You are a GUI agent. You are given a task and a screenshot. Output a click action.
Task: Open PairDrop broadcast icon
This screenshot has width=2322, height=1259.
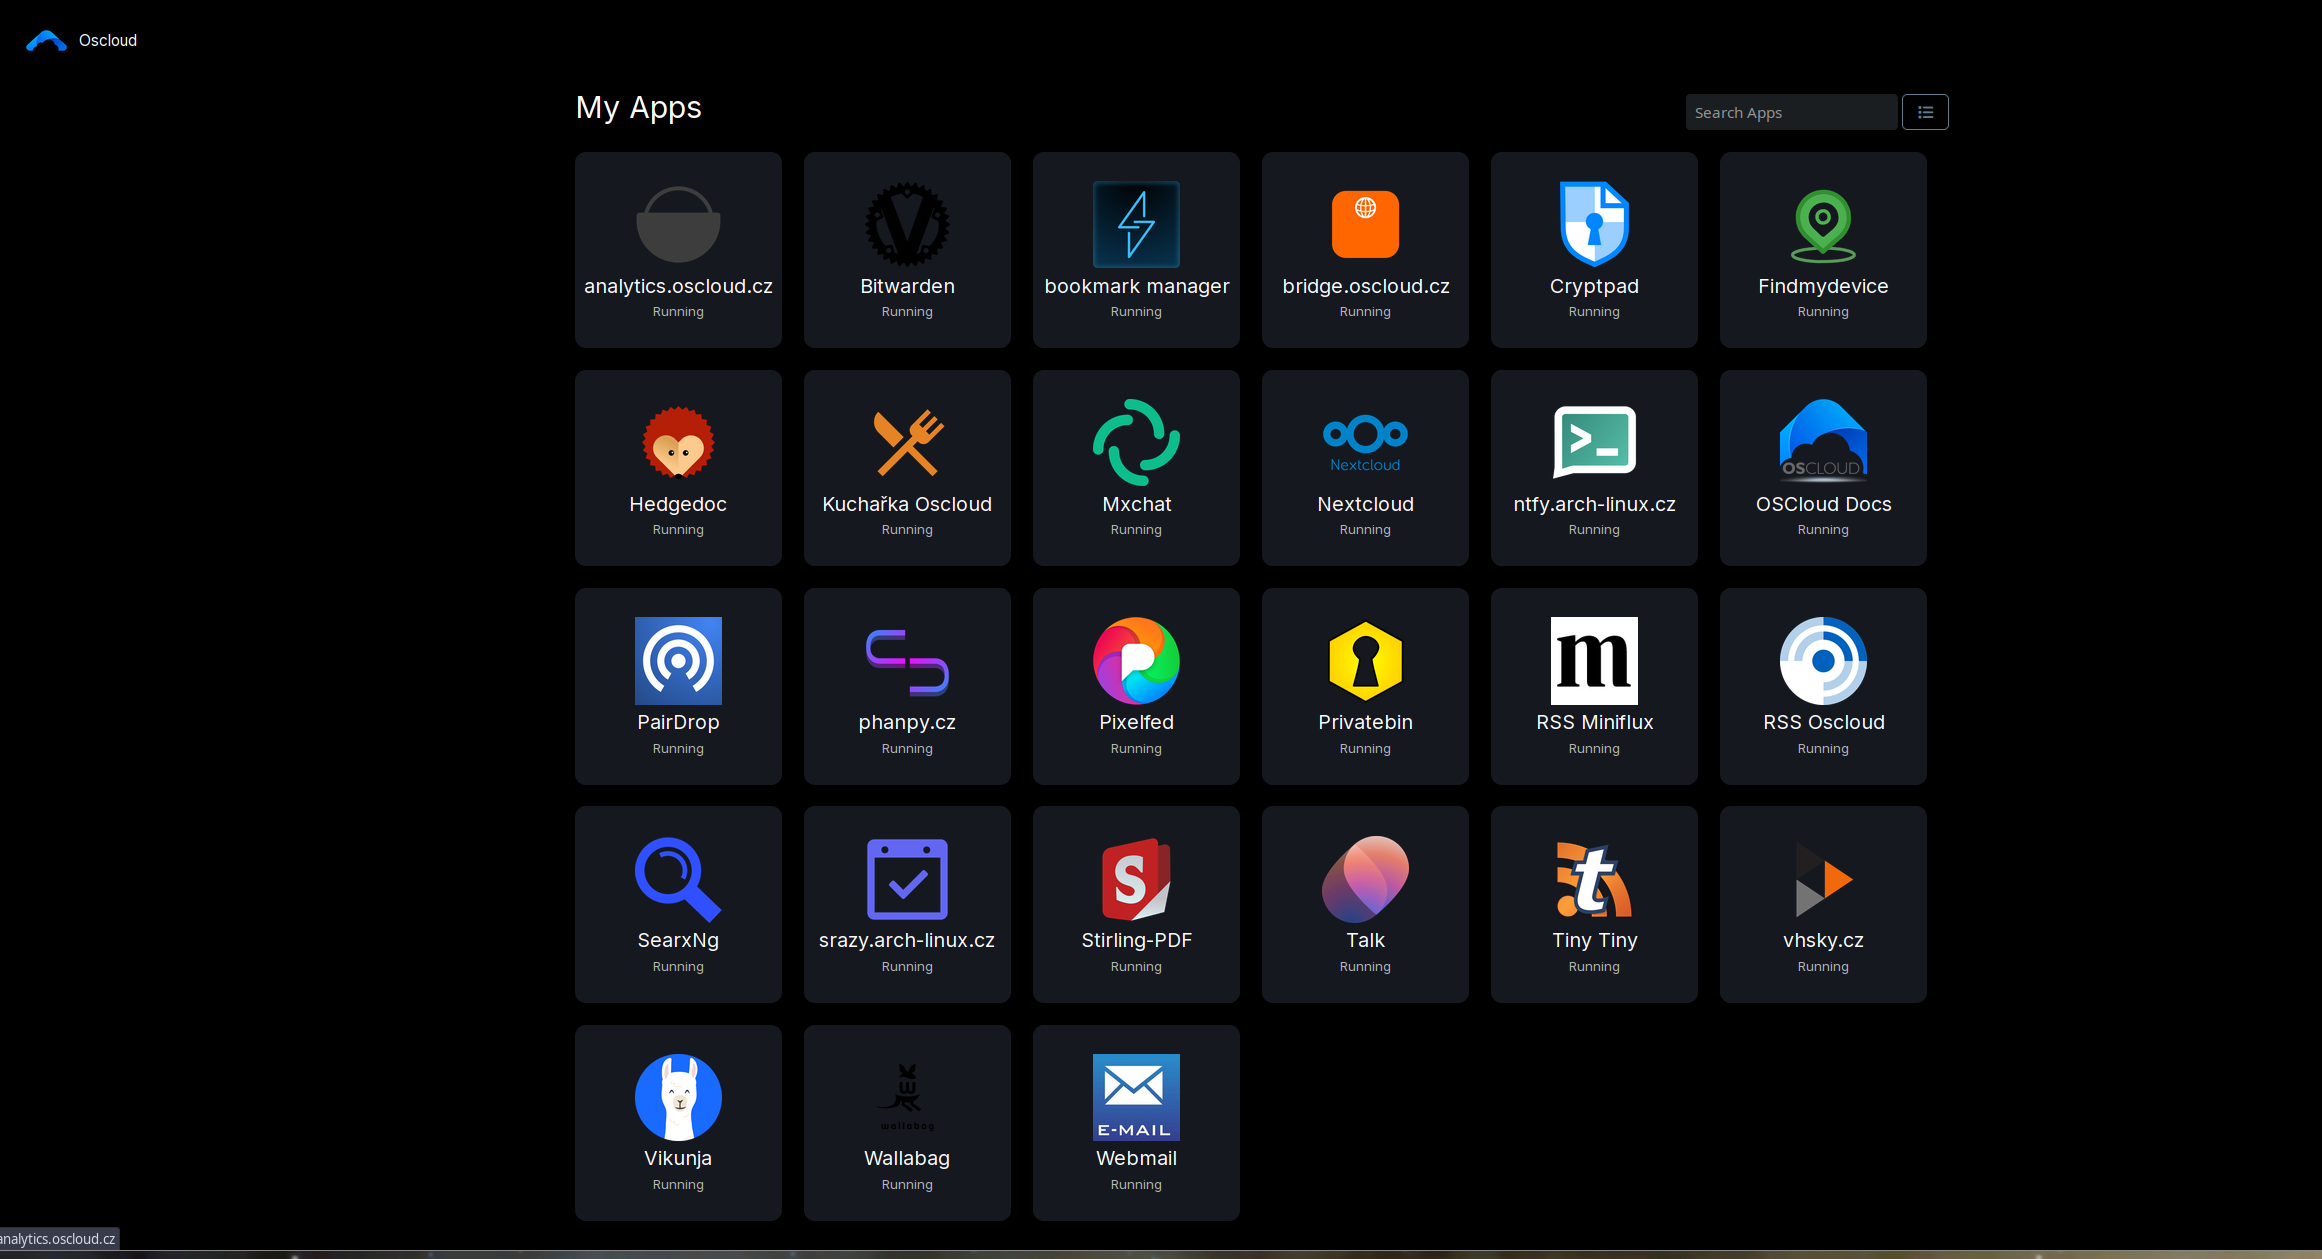[678, 660]
